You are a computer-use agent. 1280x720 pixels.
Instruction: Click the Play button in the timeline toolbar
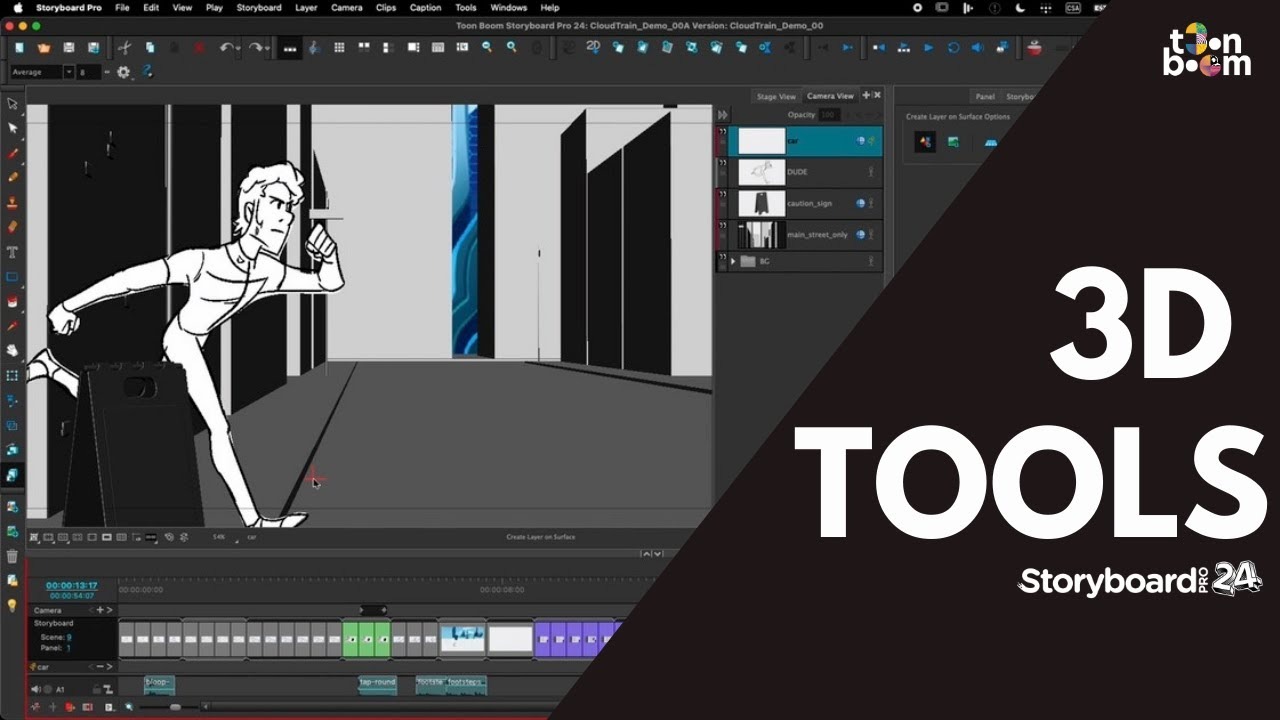927,47
